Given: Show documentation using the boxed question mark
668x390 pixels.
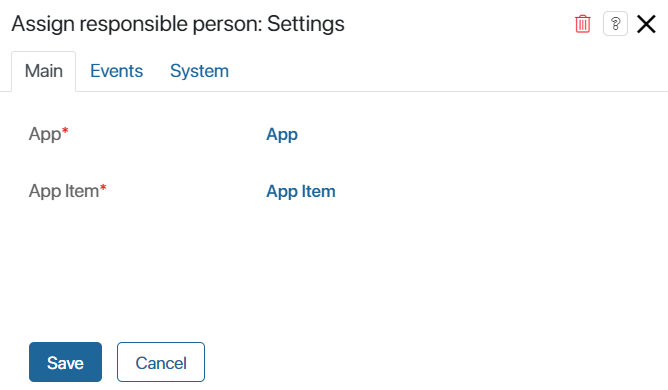Looking at the screenshot, I should point(615,24).
